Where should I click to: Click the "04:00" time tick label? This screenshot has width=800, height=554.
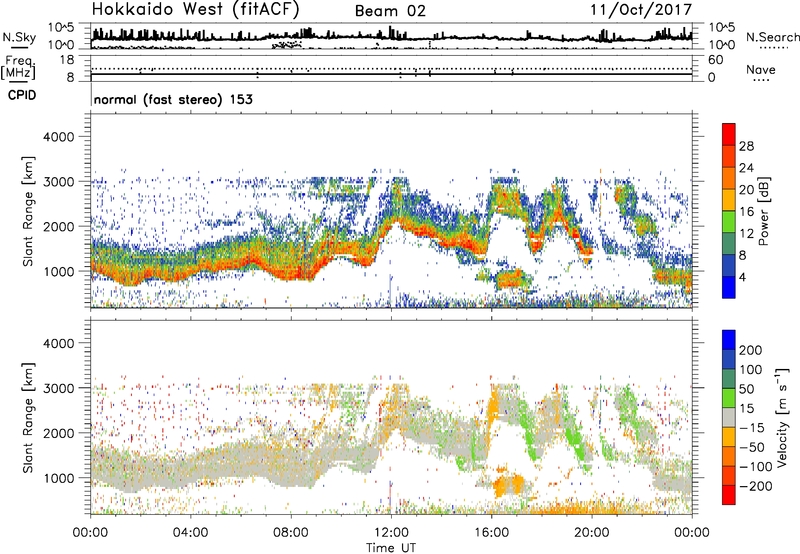tap(190, 533)
